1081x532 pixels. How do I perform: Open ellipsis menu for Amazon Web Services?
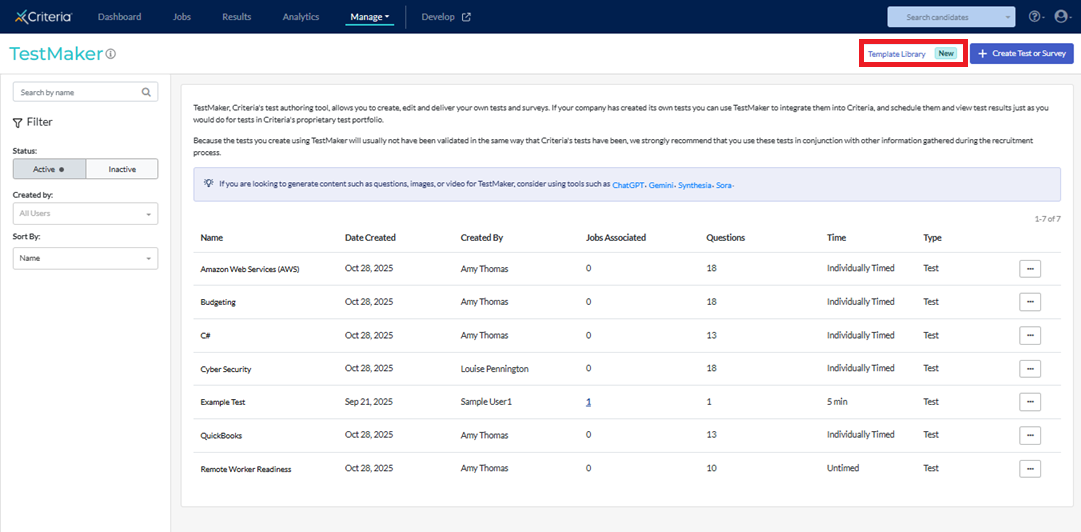[1030, 268]
